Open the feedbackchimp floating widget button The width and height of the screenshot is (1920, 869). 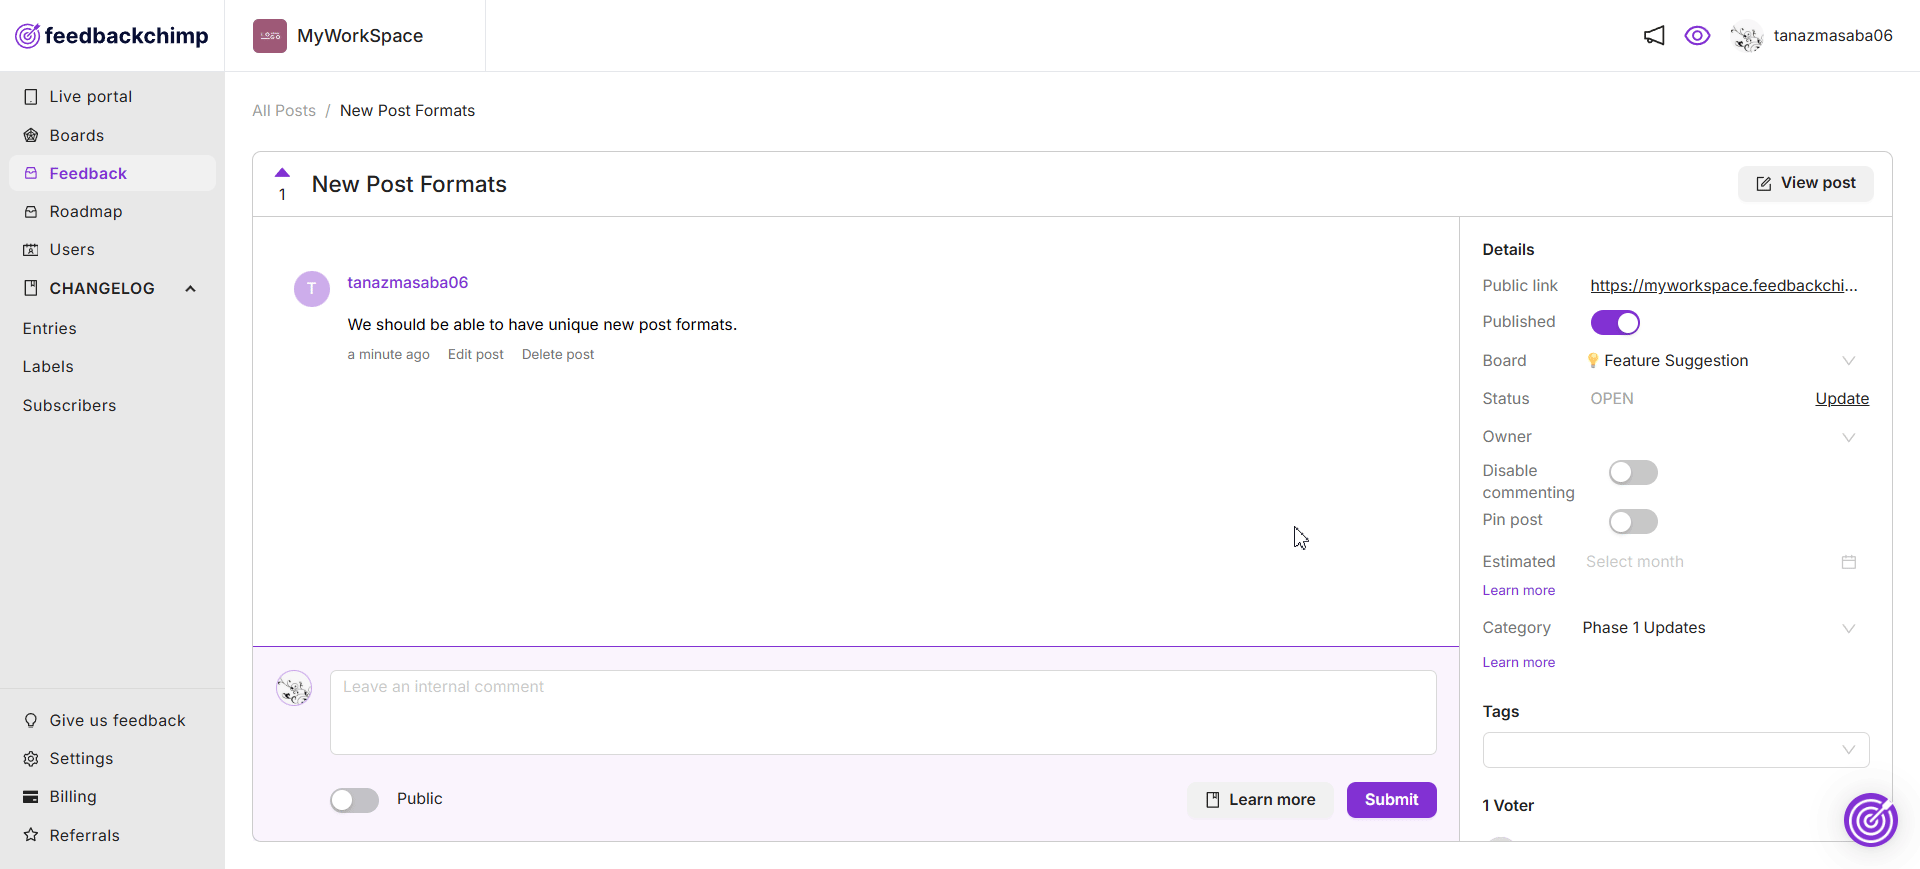pos(1871,820)
